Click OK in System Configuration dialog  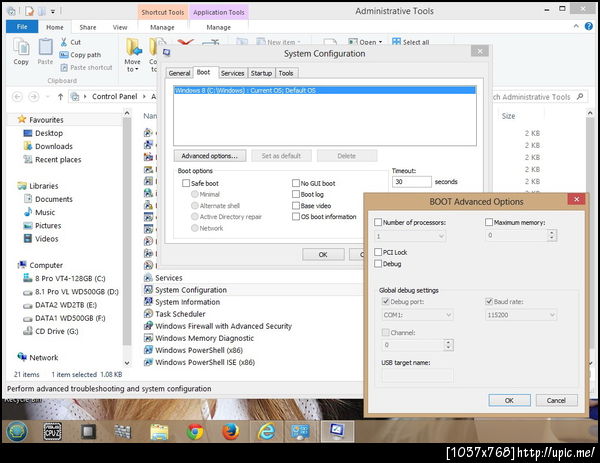click(323, 254)
